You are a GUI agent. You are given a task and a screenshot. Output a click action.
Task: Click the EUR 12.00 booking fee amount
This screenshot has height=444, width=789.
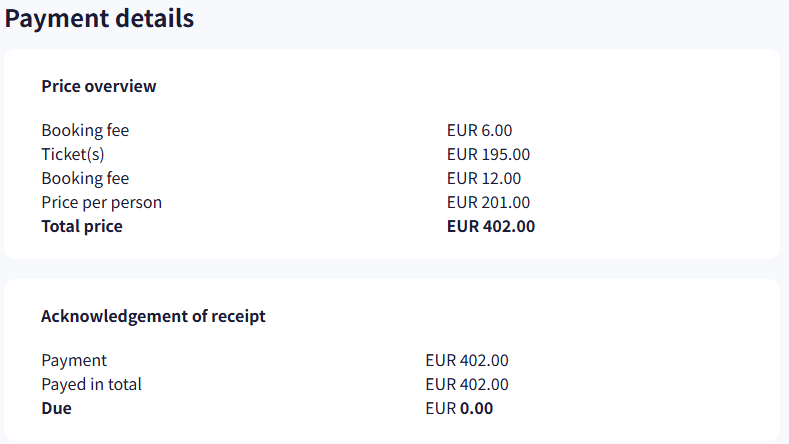click(484, 178)
